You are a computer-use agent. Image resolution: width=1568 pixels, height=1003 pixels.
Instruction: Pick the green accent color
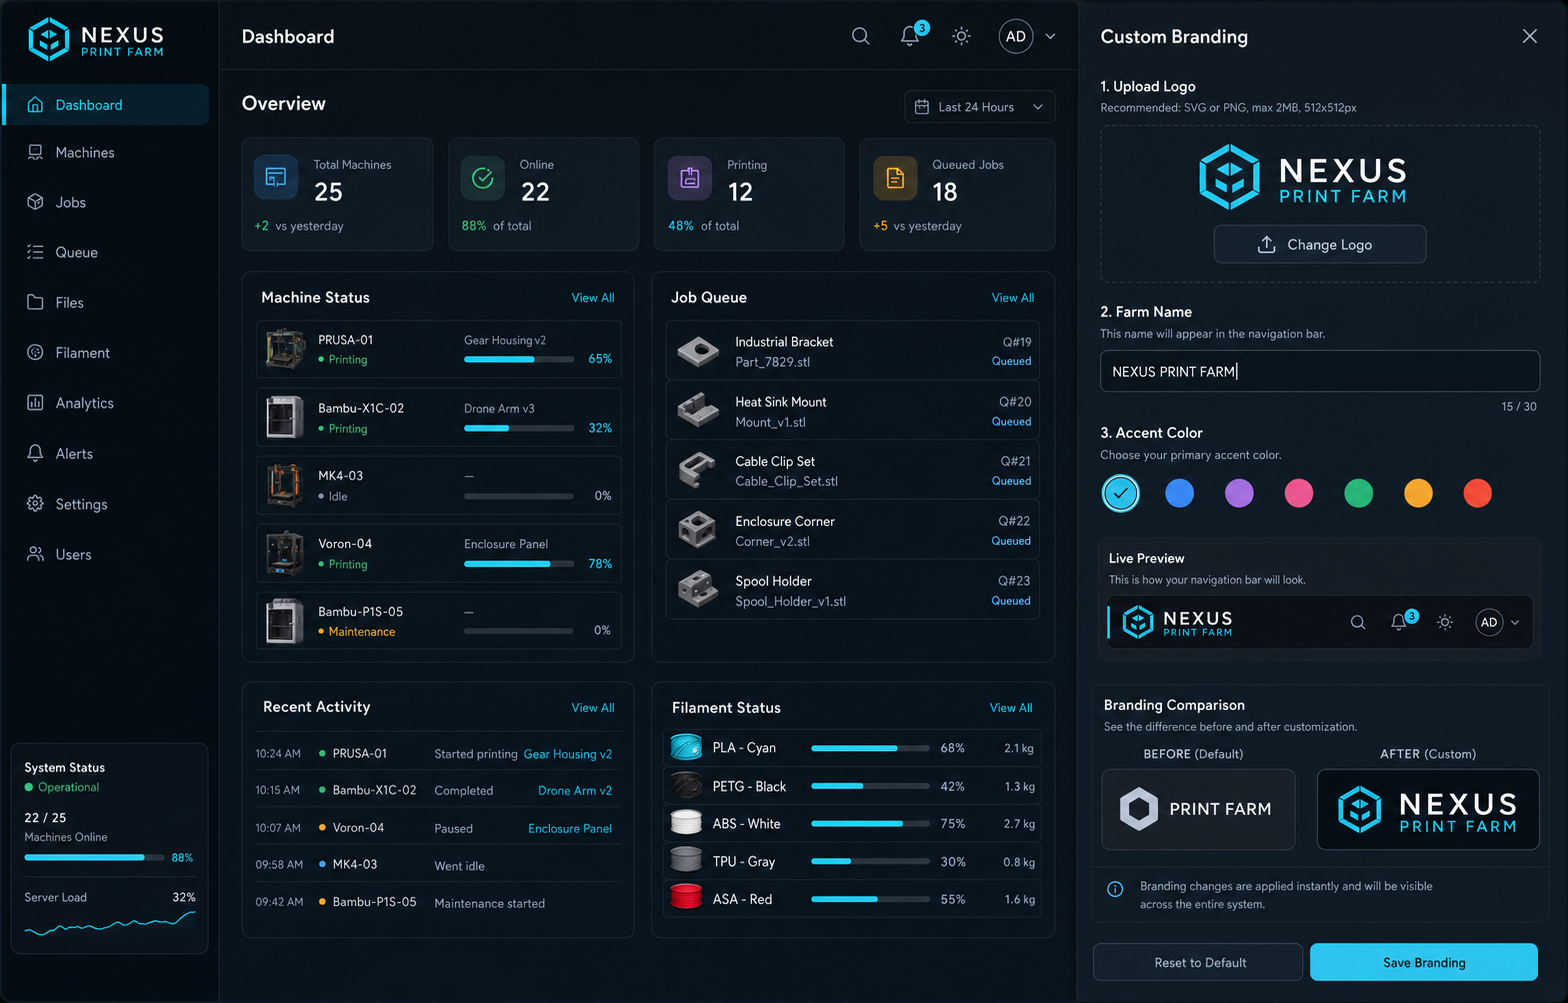1358,493
